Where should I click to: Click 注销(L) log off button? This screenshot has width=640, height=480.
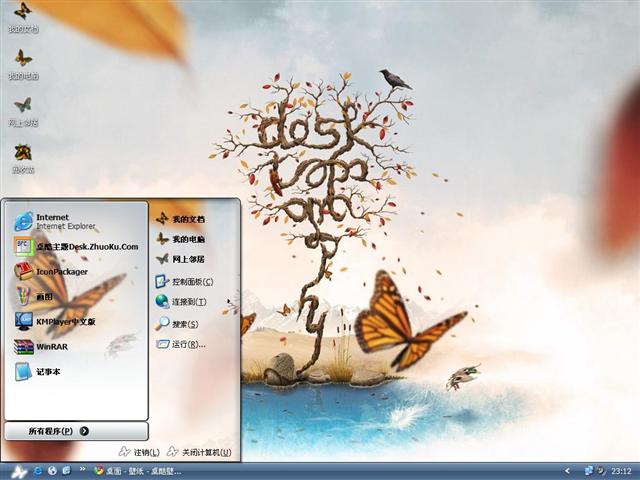(x=139, y=452)
